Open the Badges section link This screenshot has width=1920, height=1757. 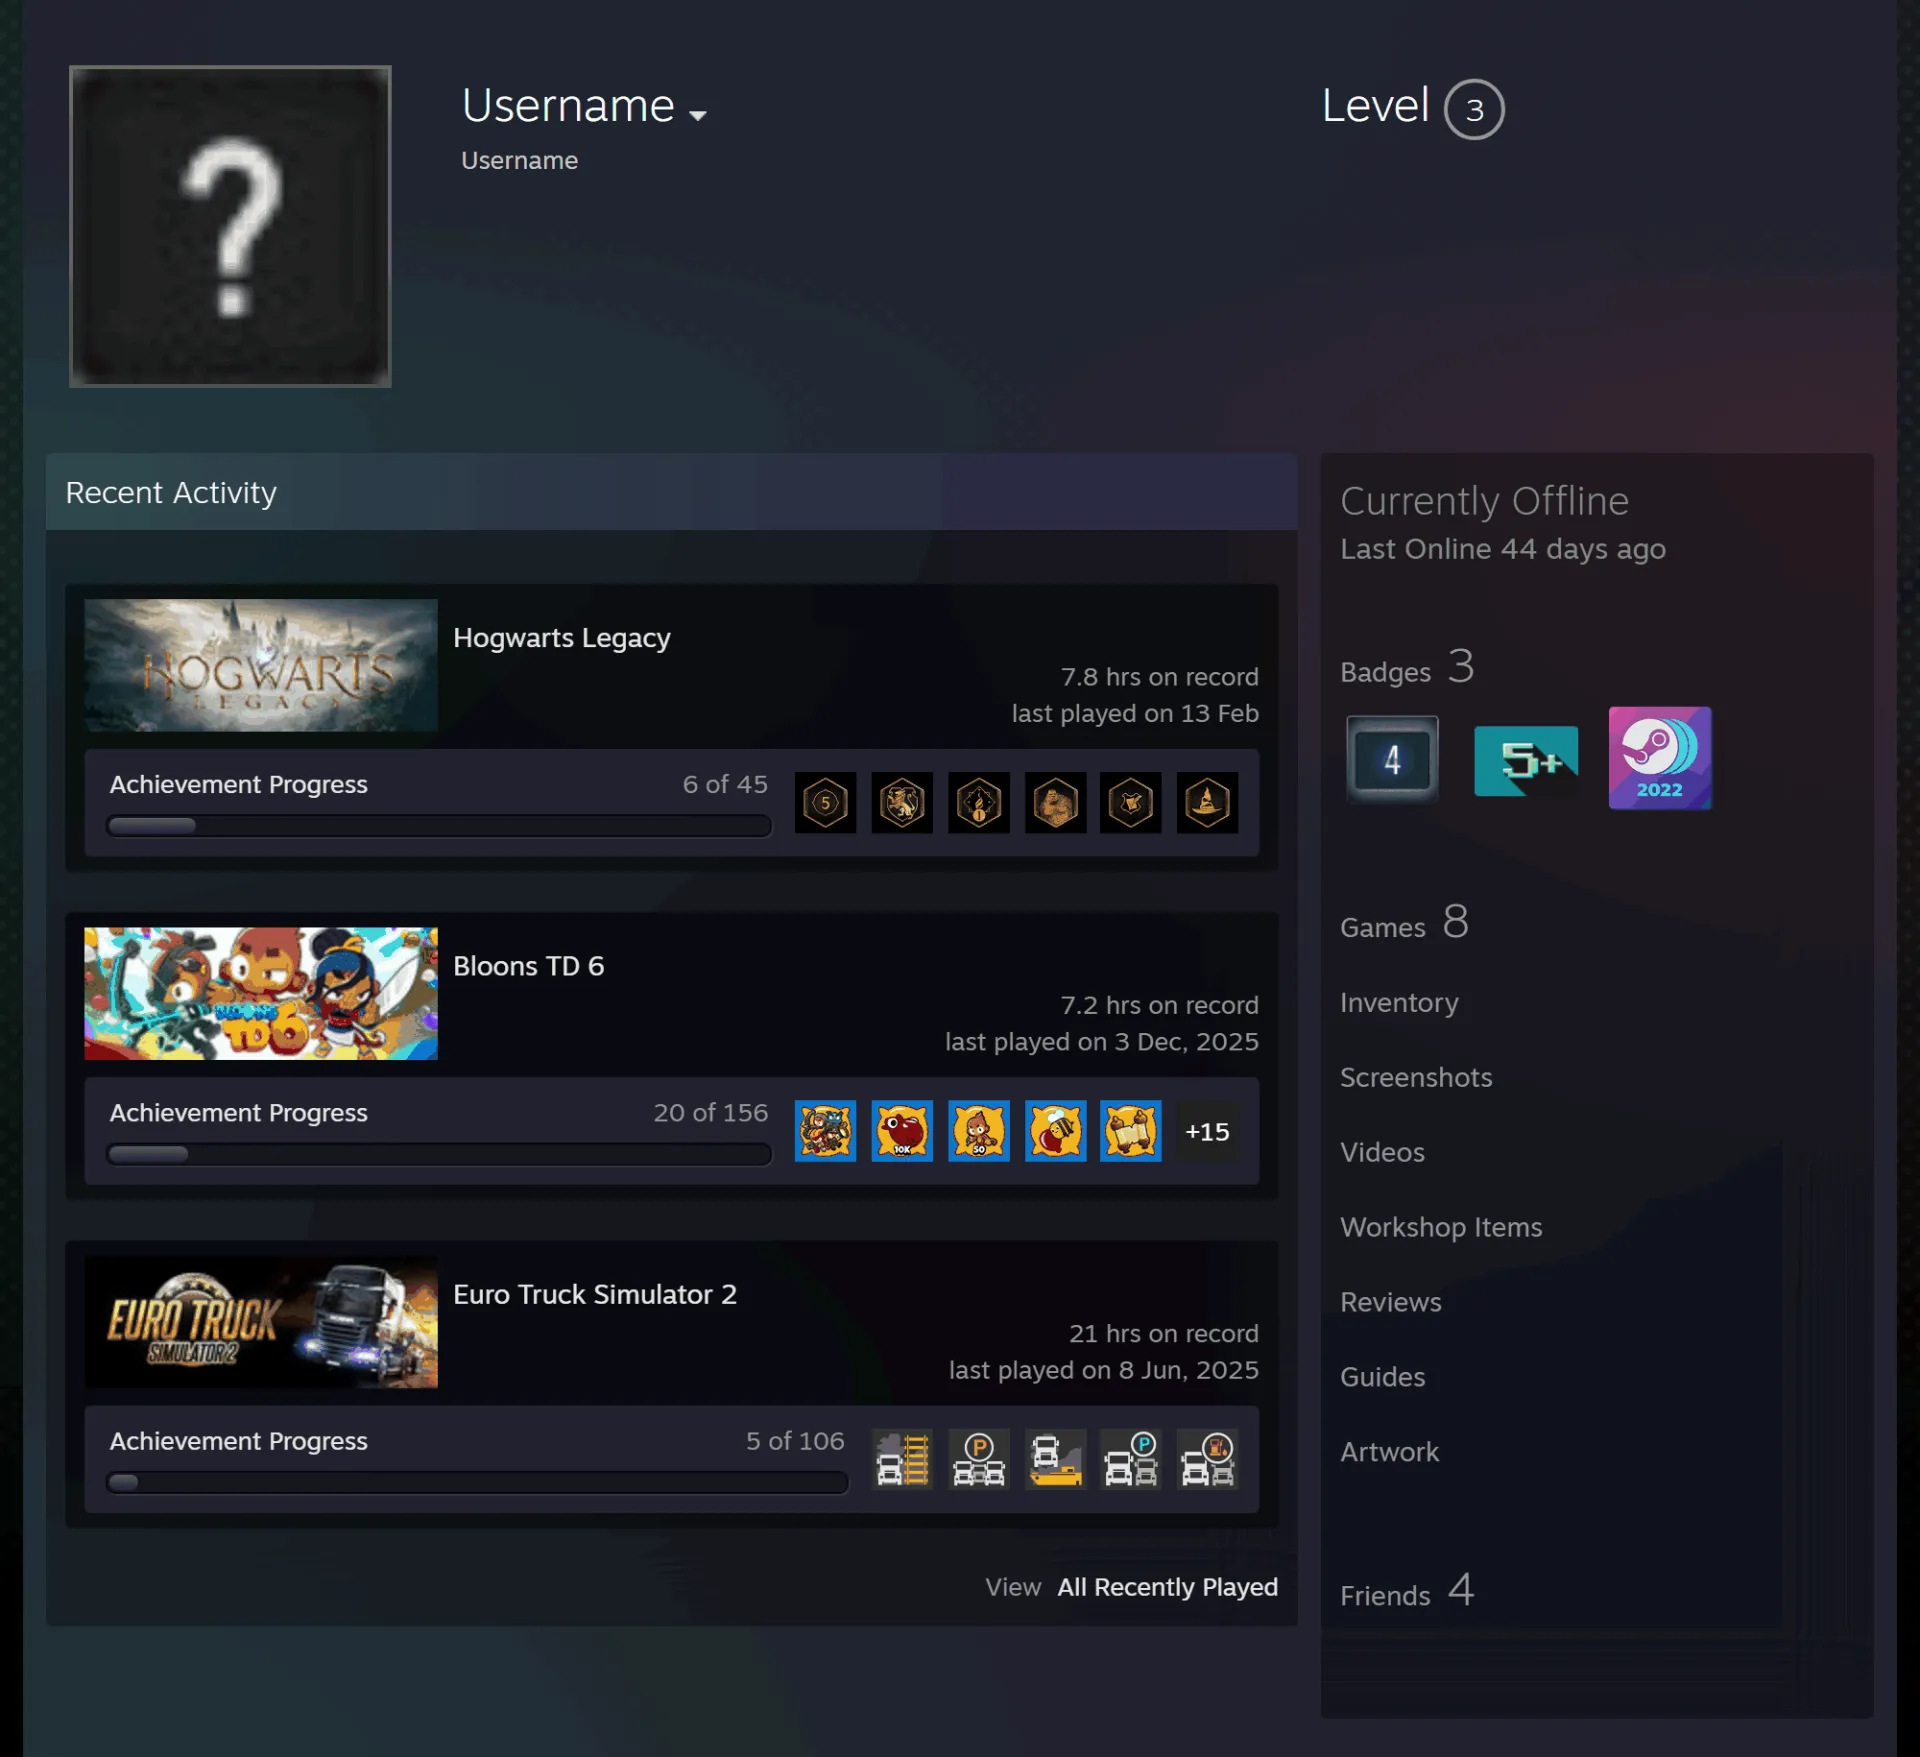[x=1406, y=668]
